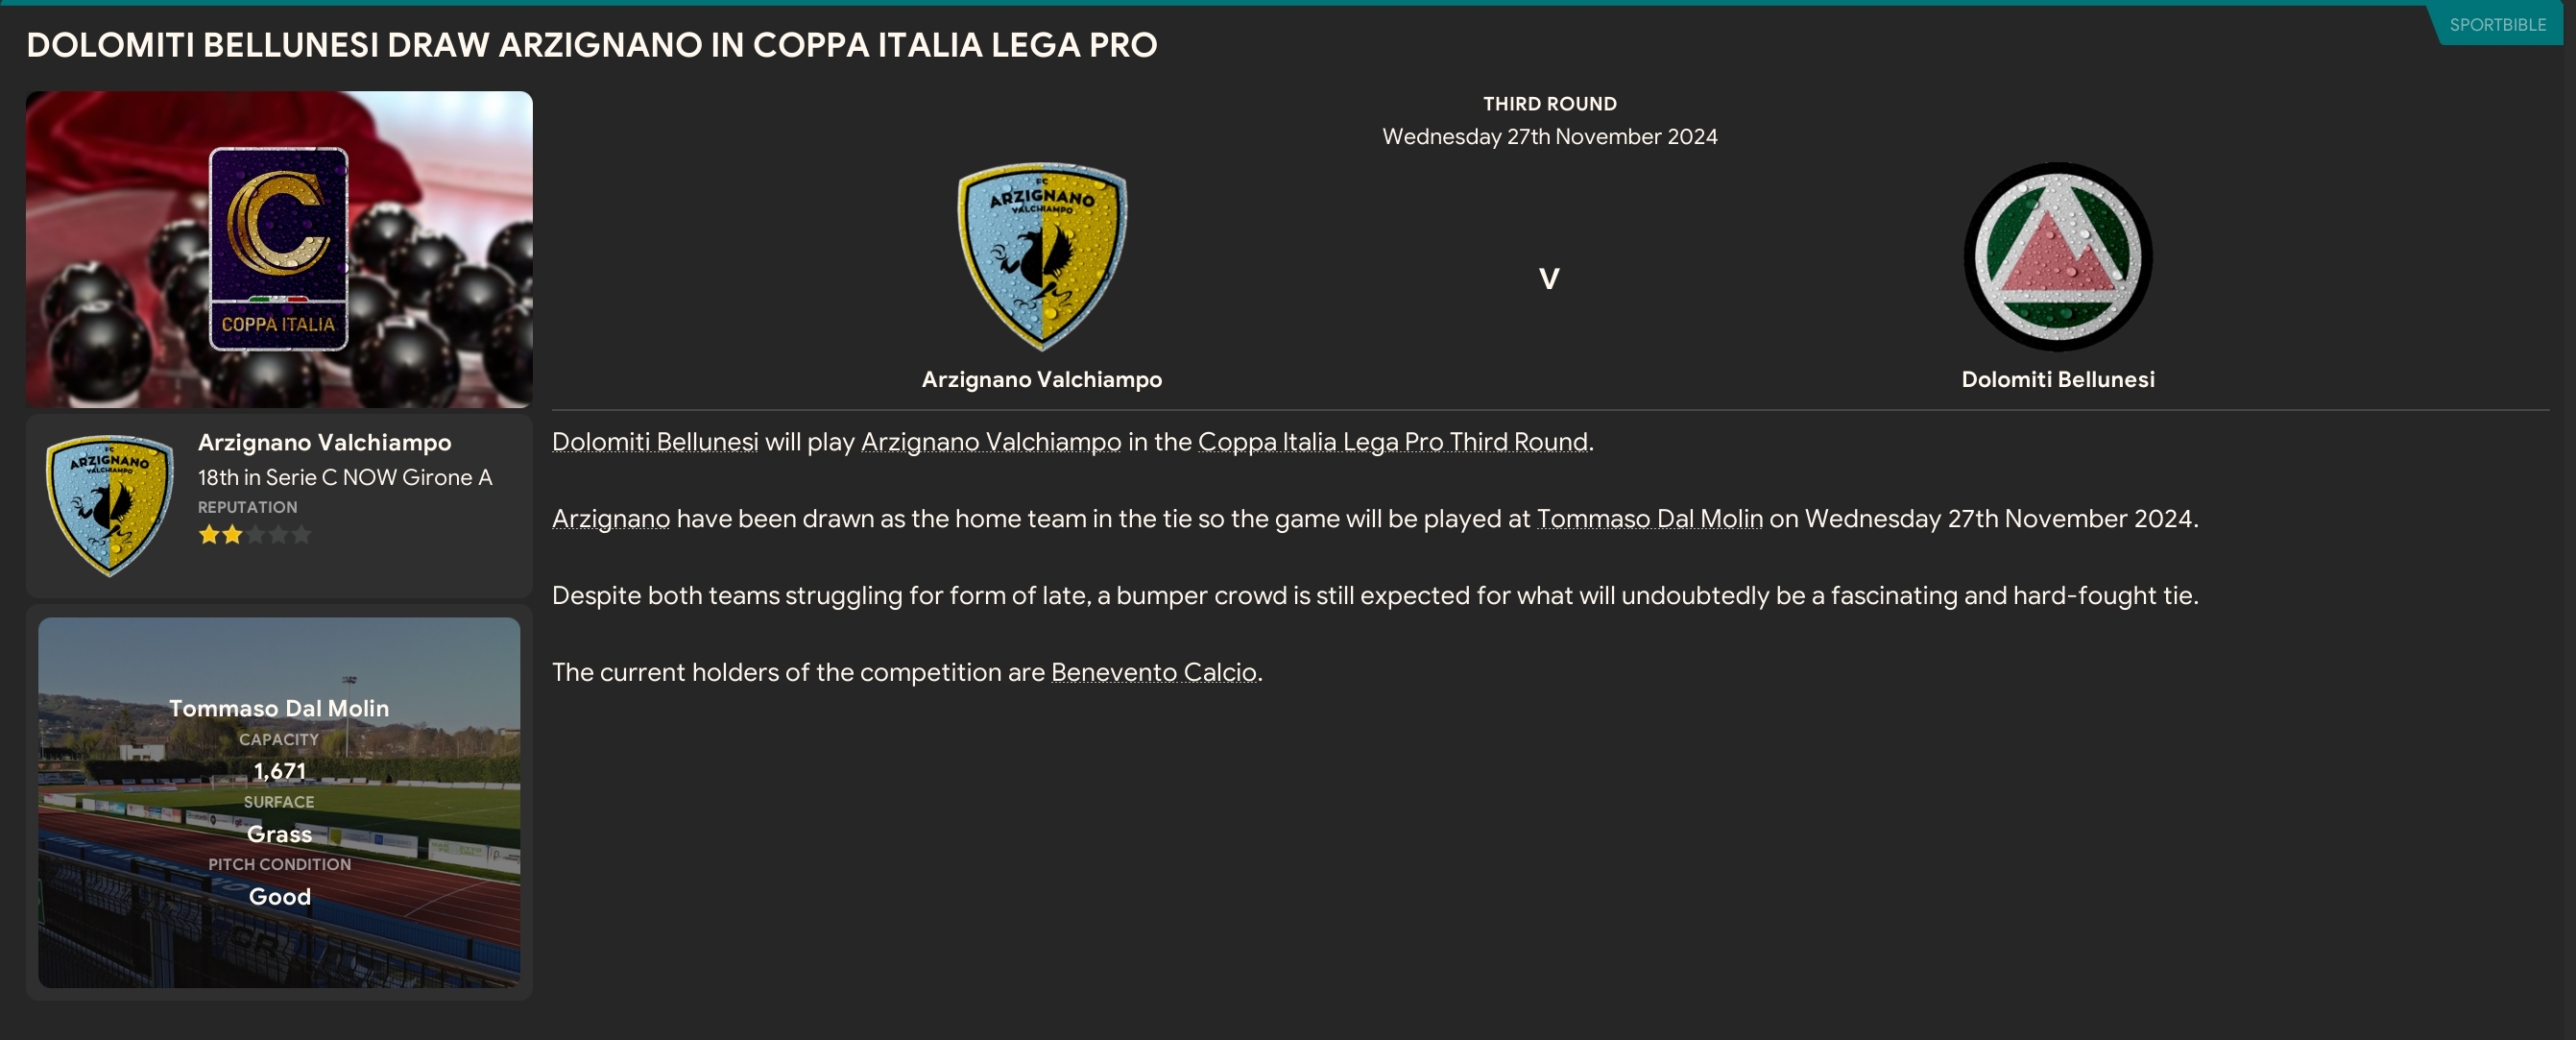Click the Tommaso Dal Molin stadium name heading
The image size is (2576, 1040).
(278, 708)
